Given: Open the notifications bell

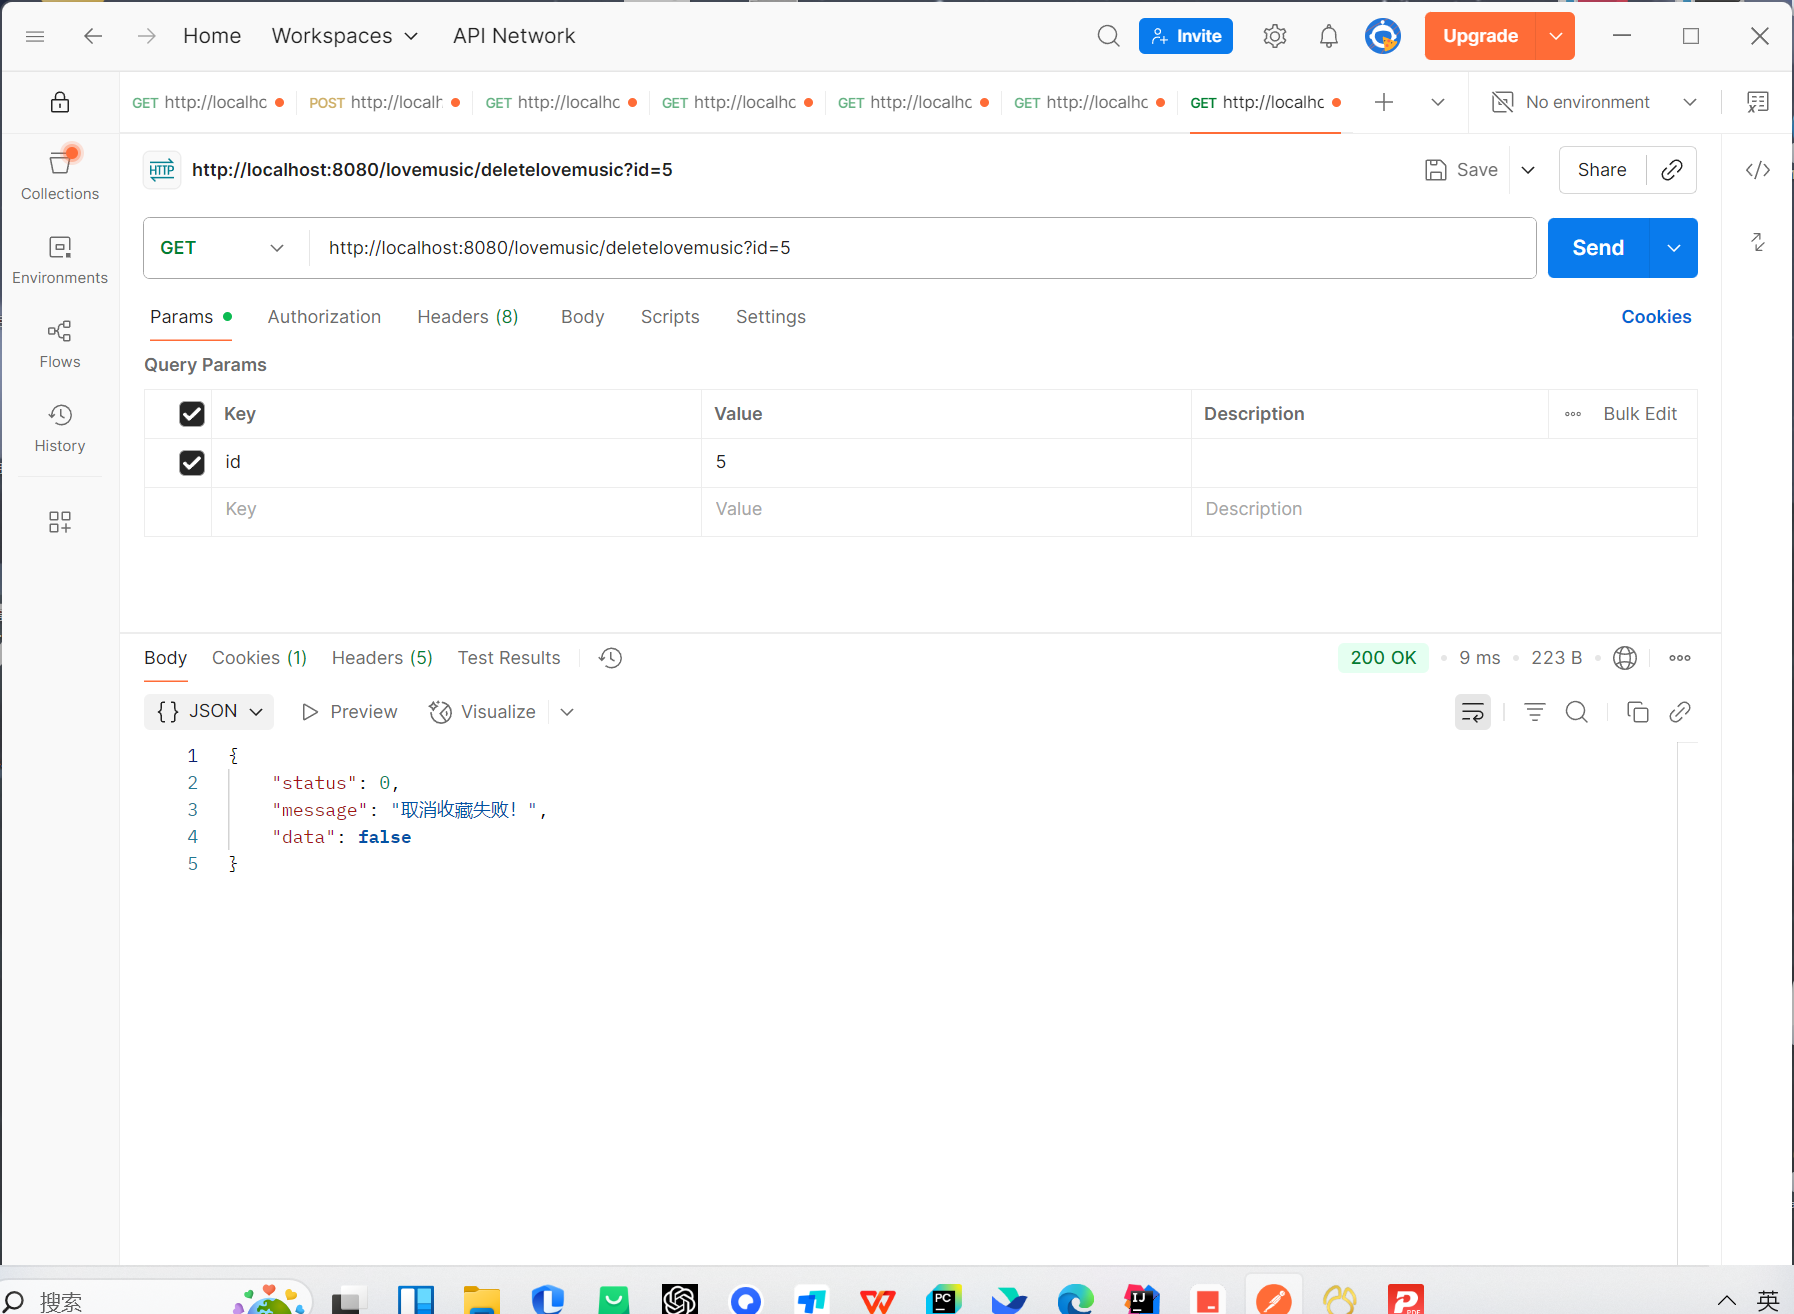Looking at the screenshot, I should tap(1328, 36).
